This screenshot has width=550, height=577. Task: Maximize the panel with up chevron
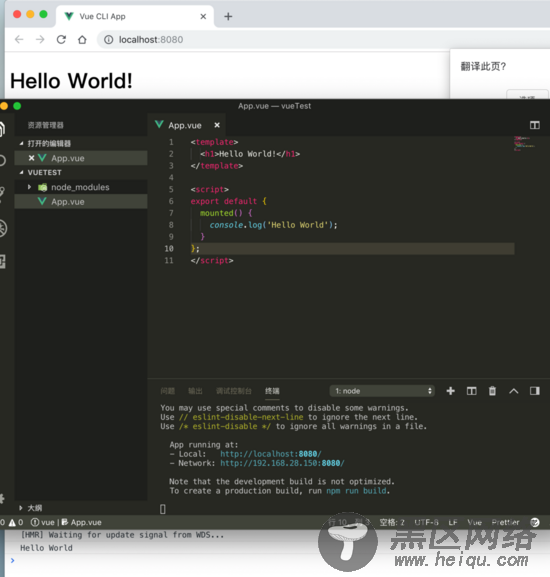point(514,391)
